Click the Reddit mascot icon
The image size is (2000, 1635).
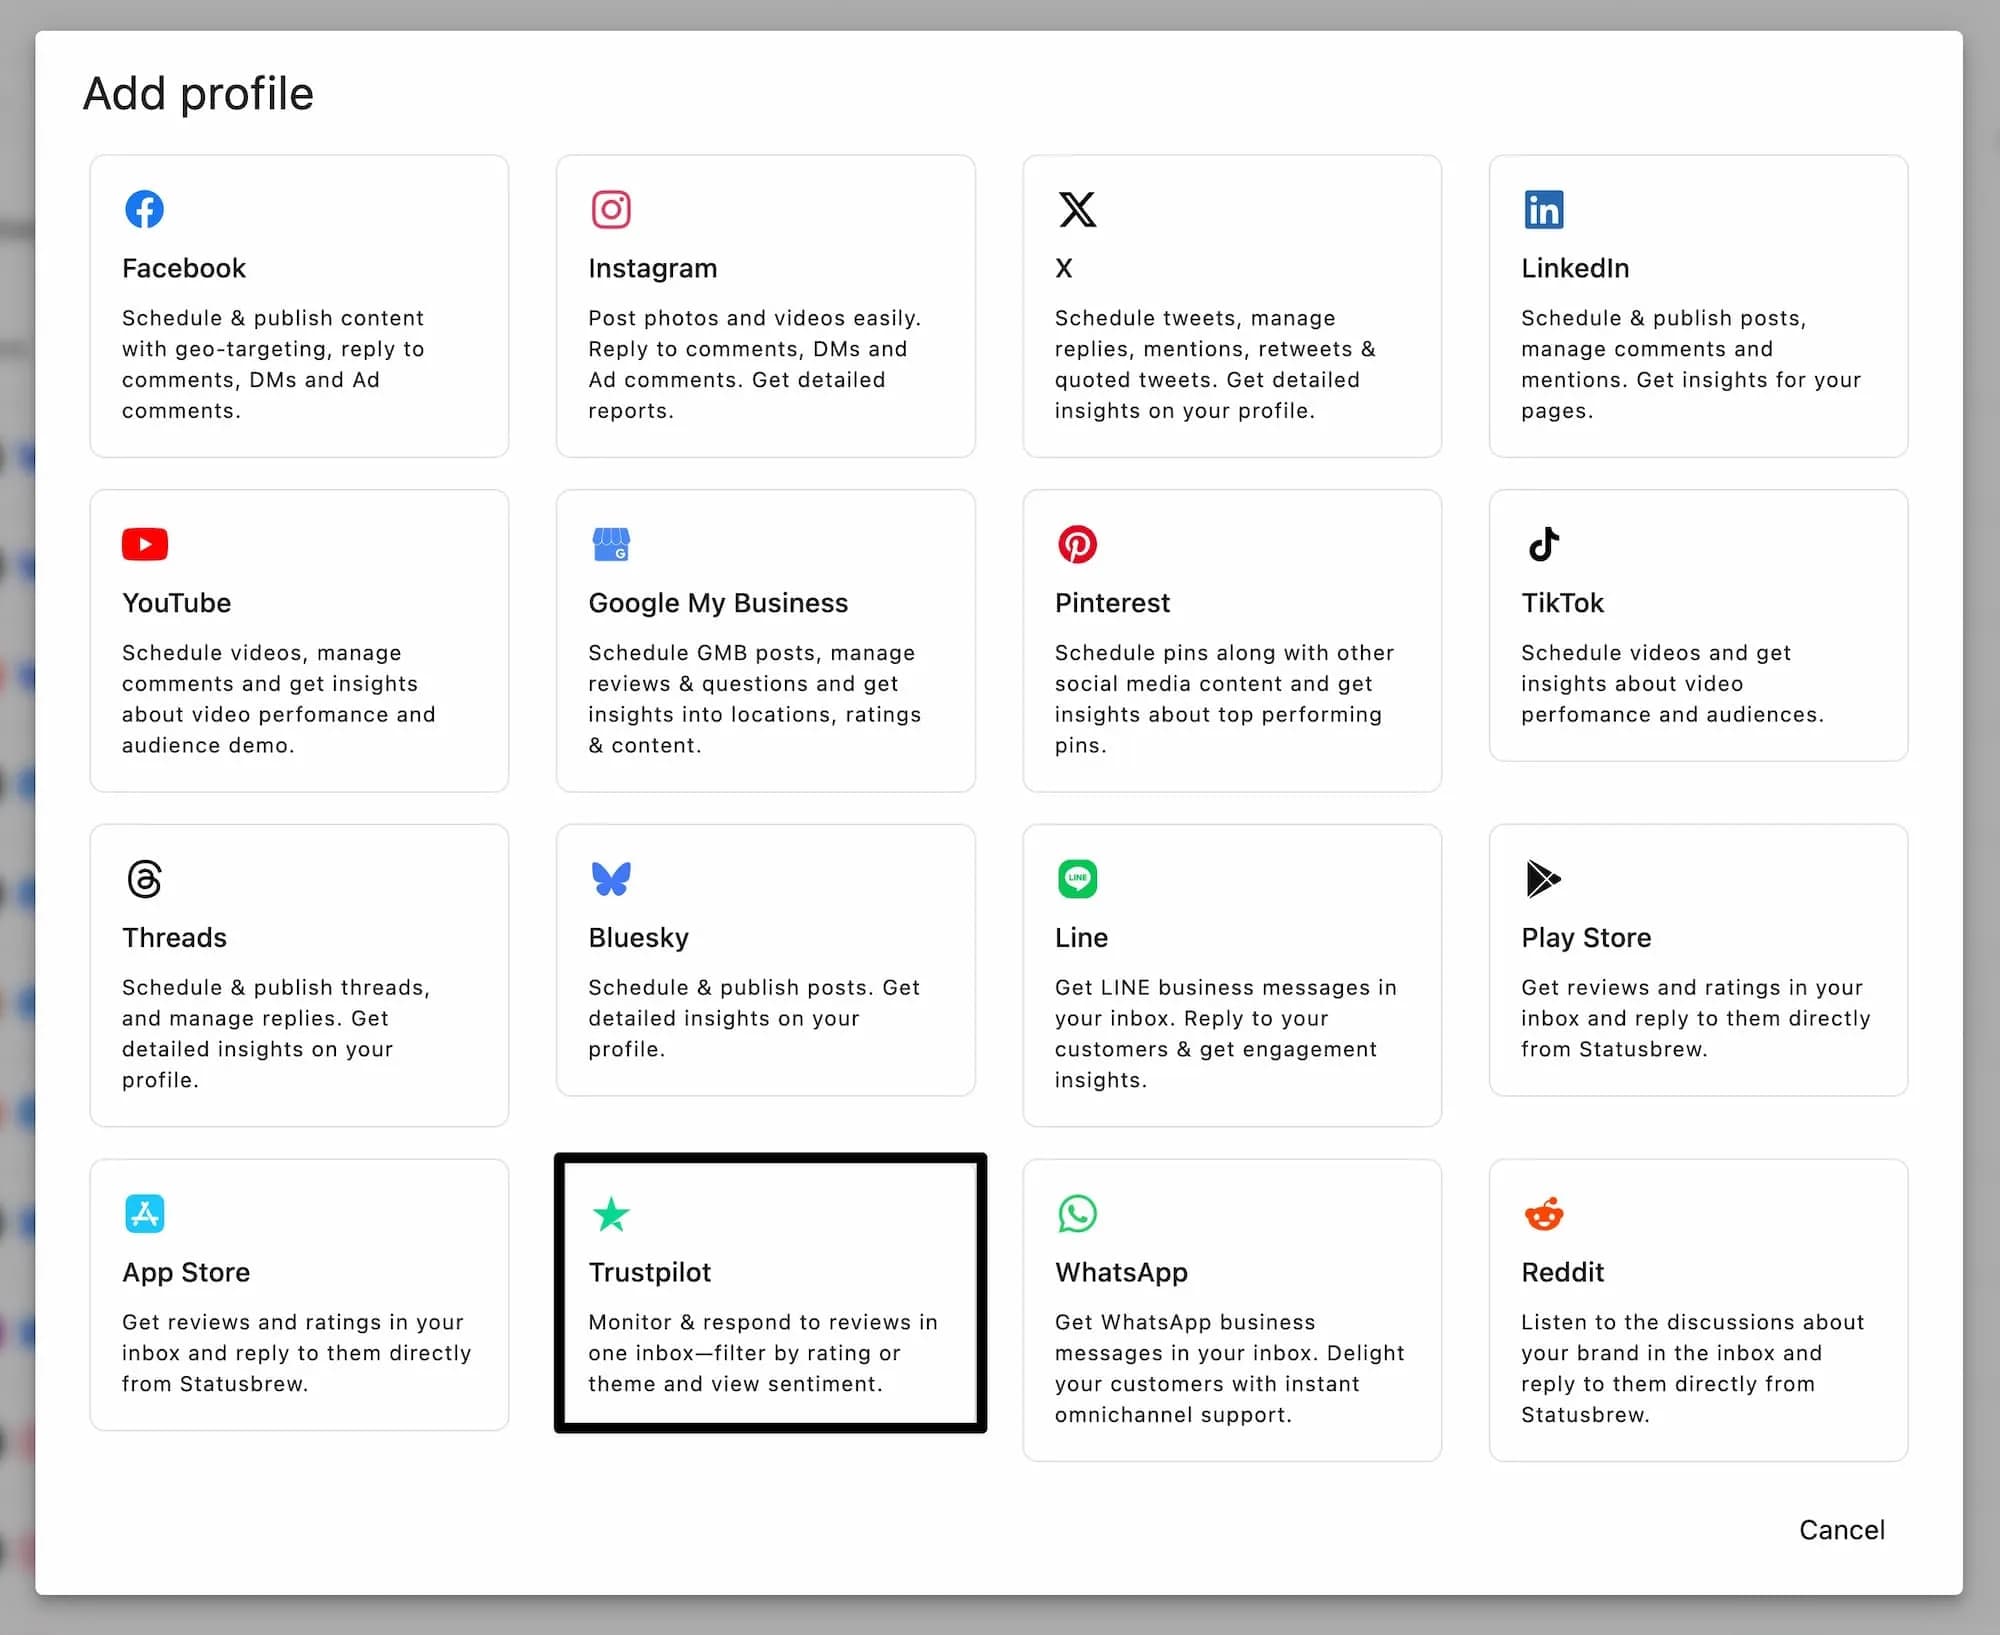(x=1543, y=1214)
